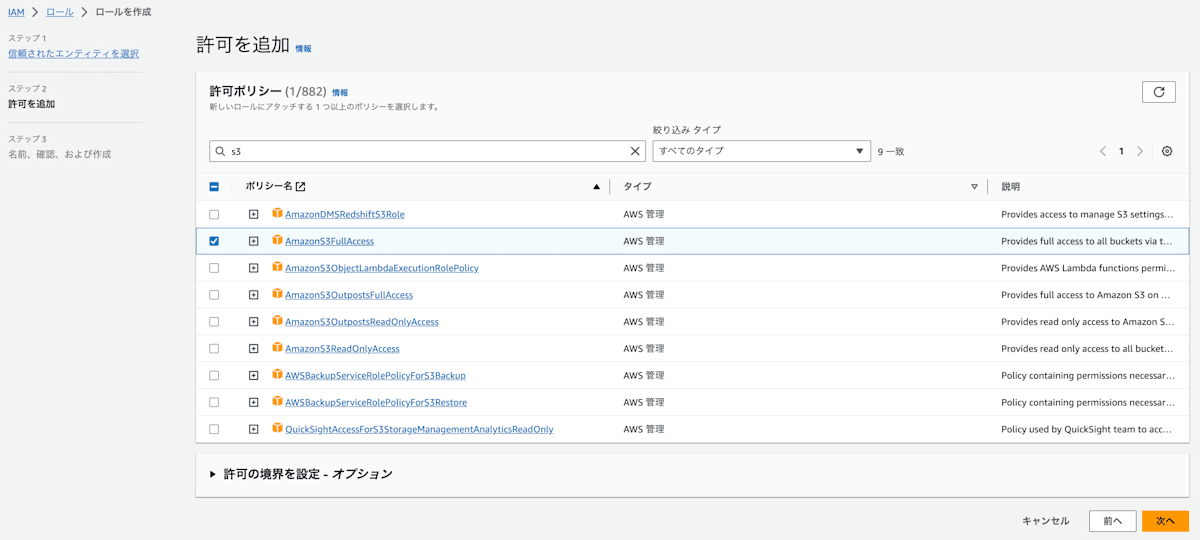
Task: Expand details for AmazonS3OutpostsReadOnlyAccess row
Action: pyautogui.click(x=254, y=322)
